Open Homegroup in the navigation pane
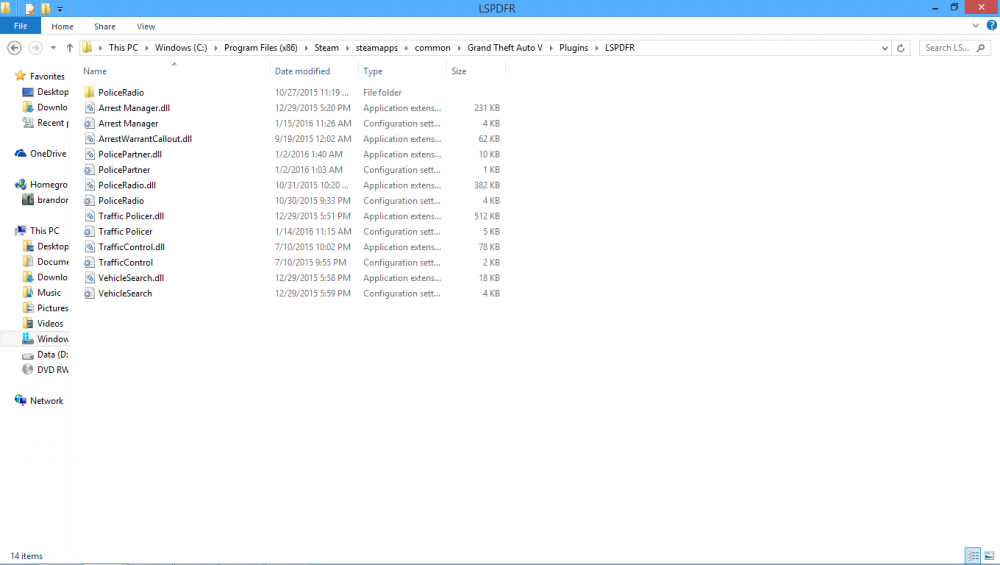 pyautogui.click(x=41, y=184)
